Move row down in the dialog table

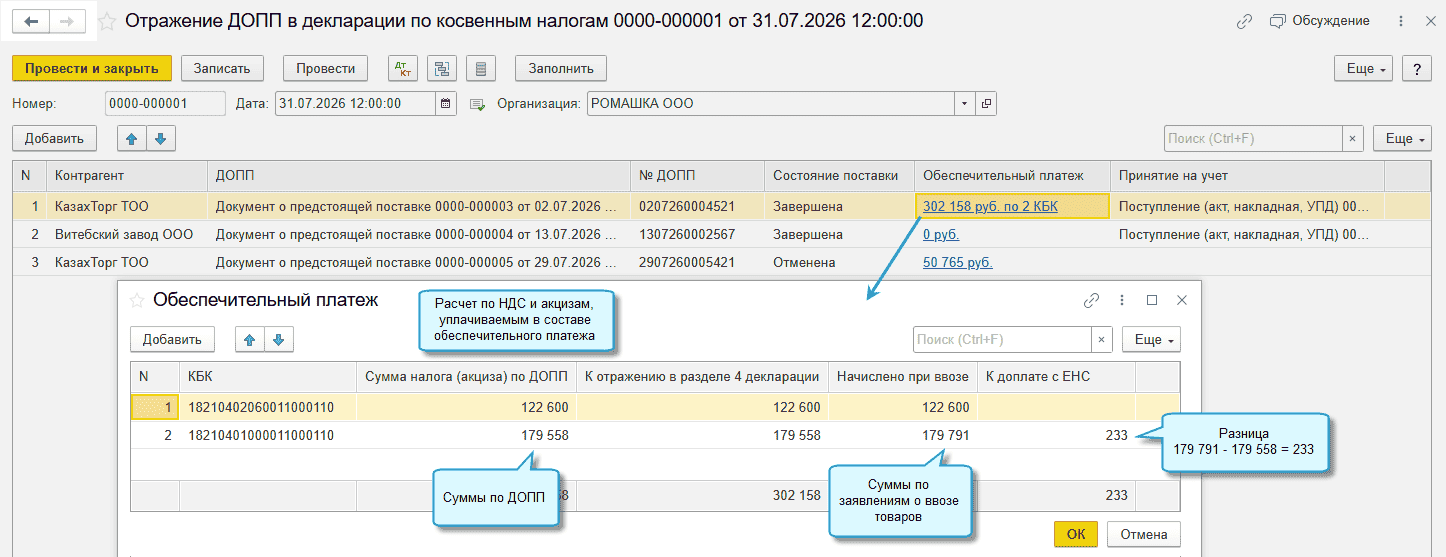tap(279, 339)
